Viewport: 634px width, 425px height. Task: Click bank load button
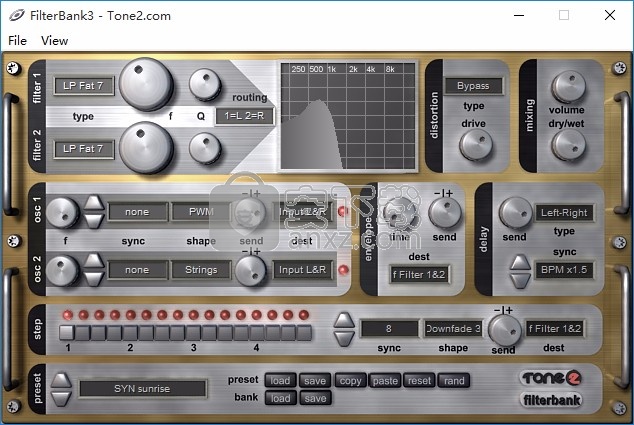(x=281, y=398)
